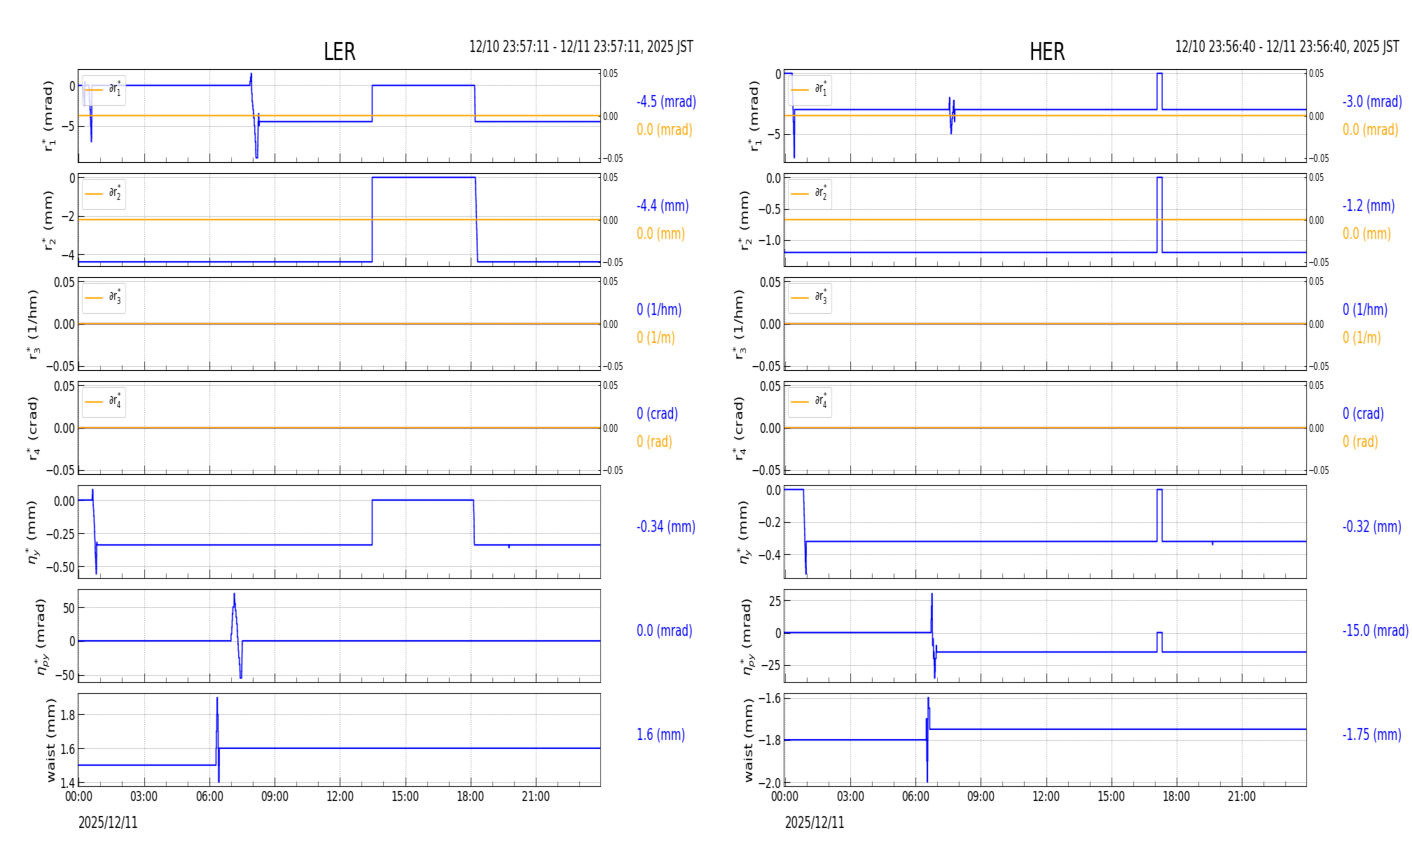Image resolution: width=1412 pixels, height=864 pixels.
Task: Click the "06:00" x-axis tick under LER
Action: (209, 797)
